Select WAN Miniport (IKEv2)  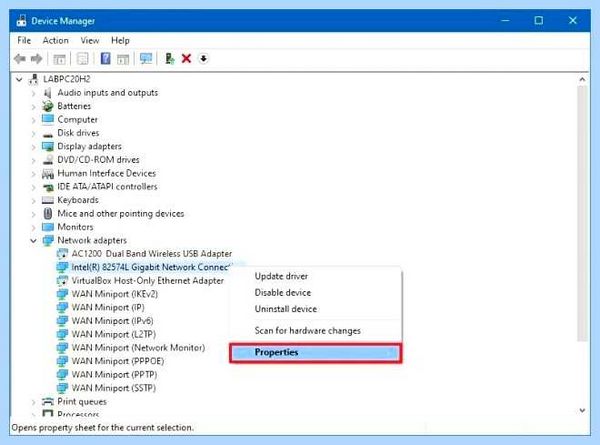pyautogui.click(x=114, y=294)
